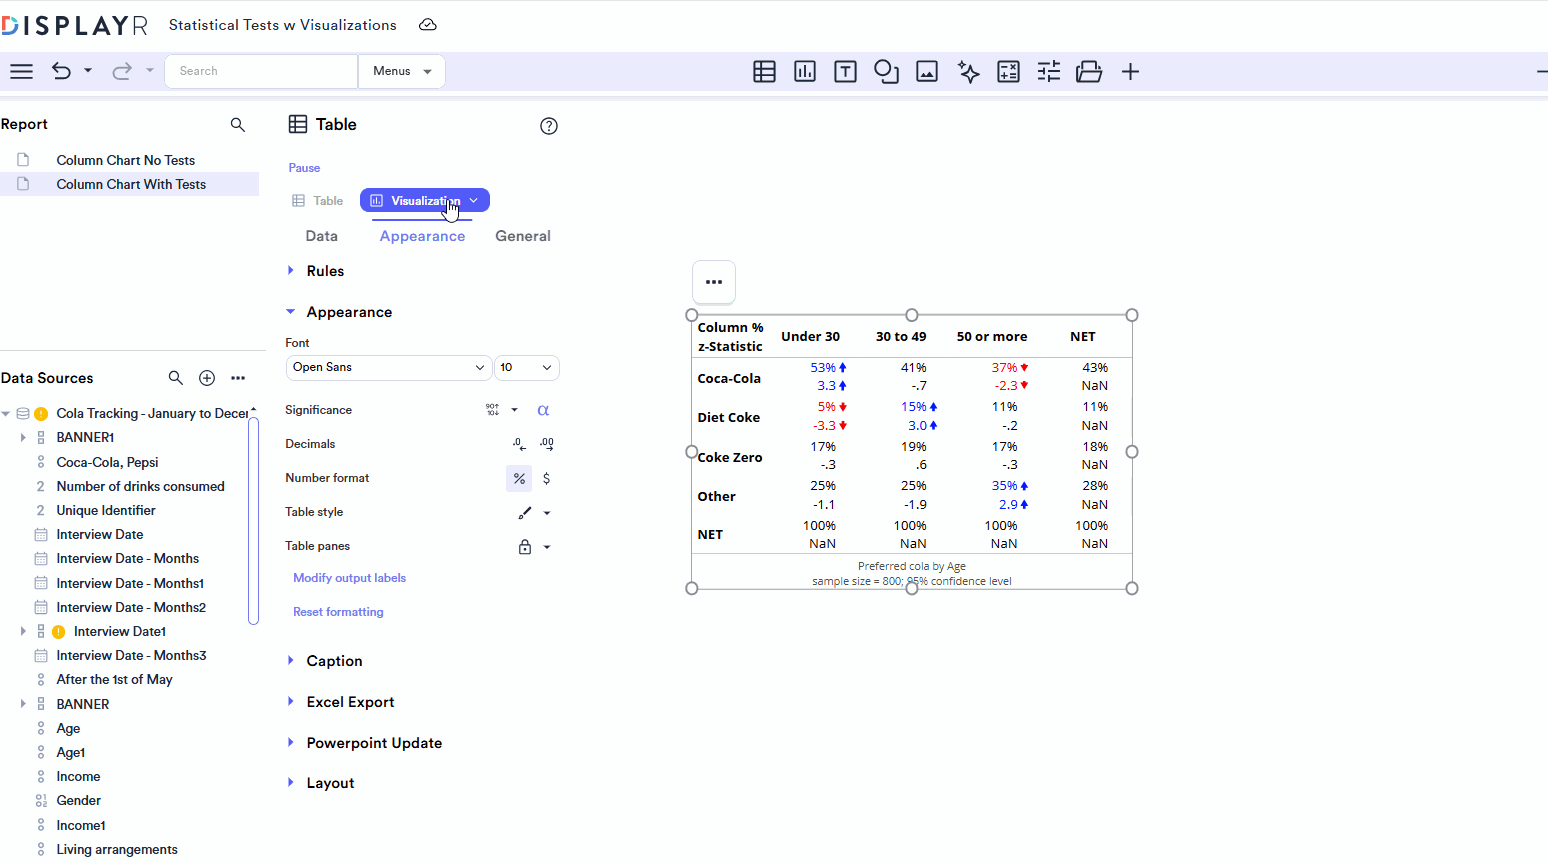
Task: Open the table style dropdown arrow
Action: (x=547, y=513)
